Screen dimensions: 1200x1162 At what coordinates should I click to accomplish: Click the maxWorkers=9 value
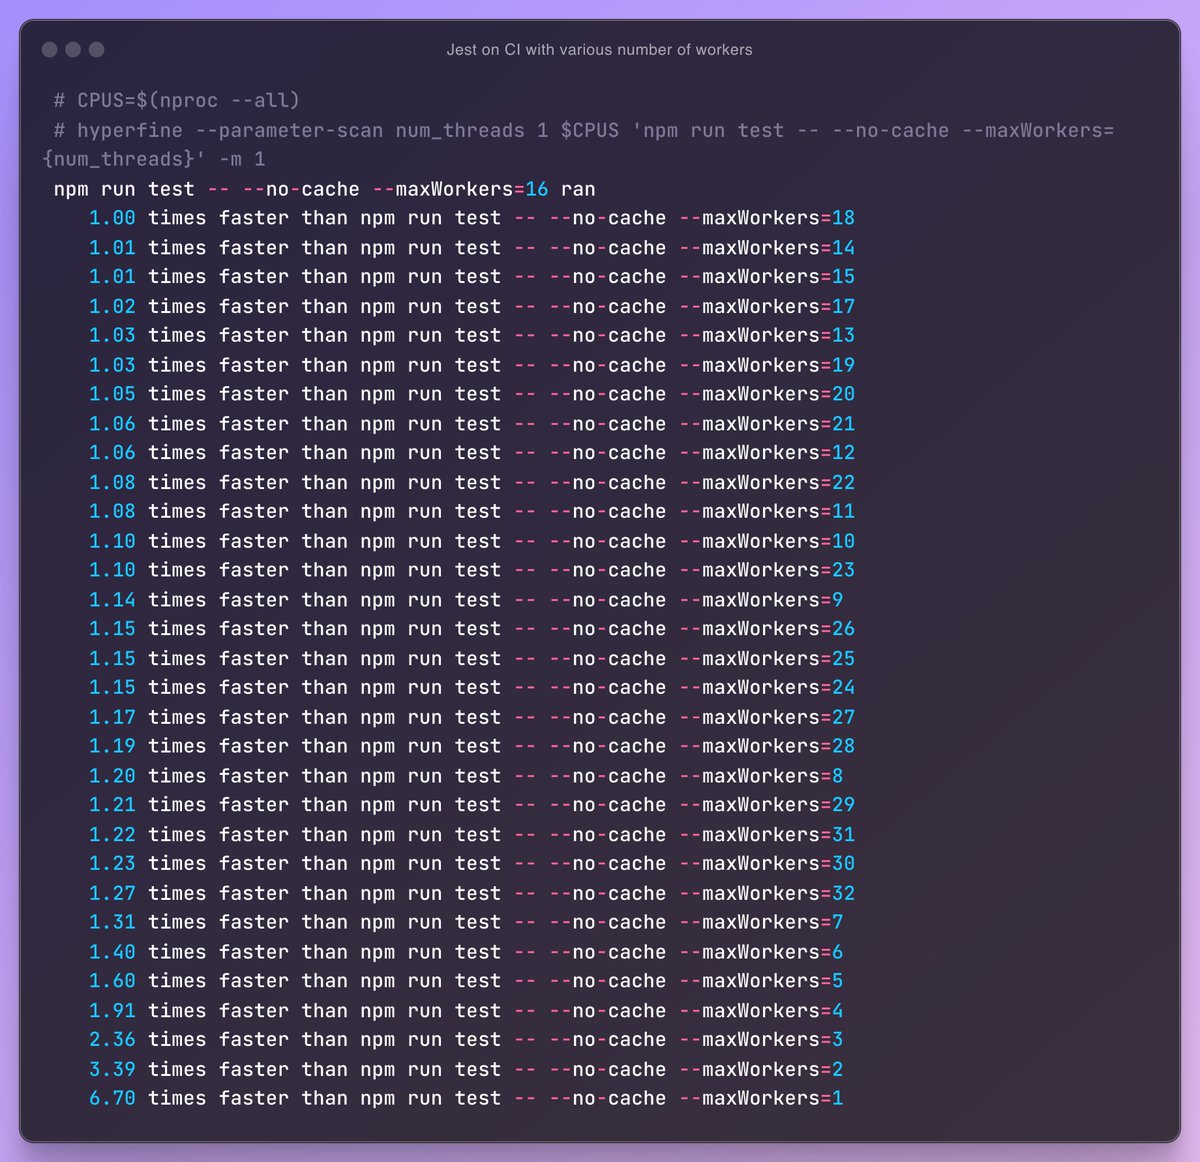(x=837, y=600)
